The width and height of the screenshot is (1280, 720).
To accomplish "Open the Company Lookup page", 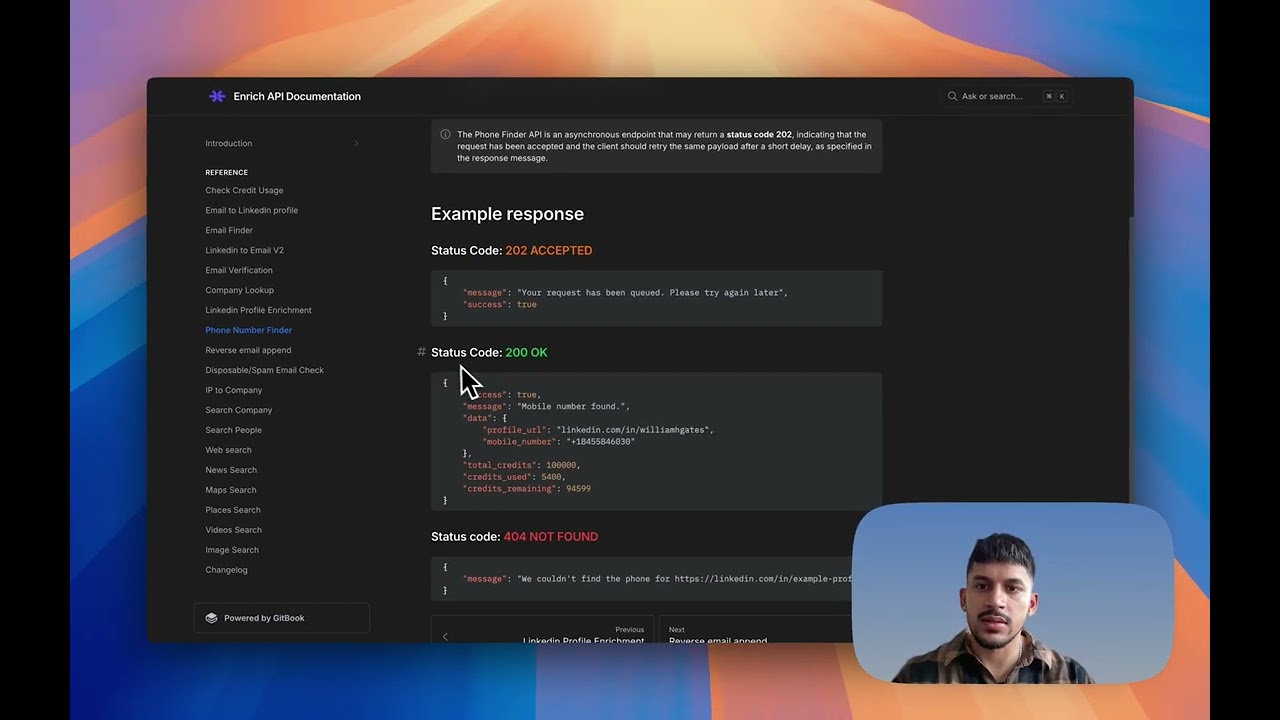I will coord(239,290).
